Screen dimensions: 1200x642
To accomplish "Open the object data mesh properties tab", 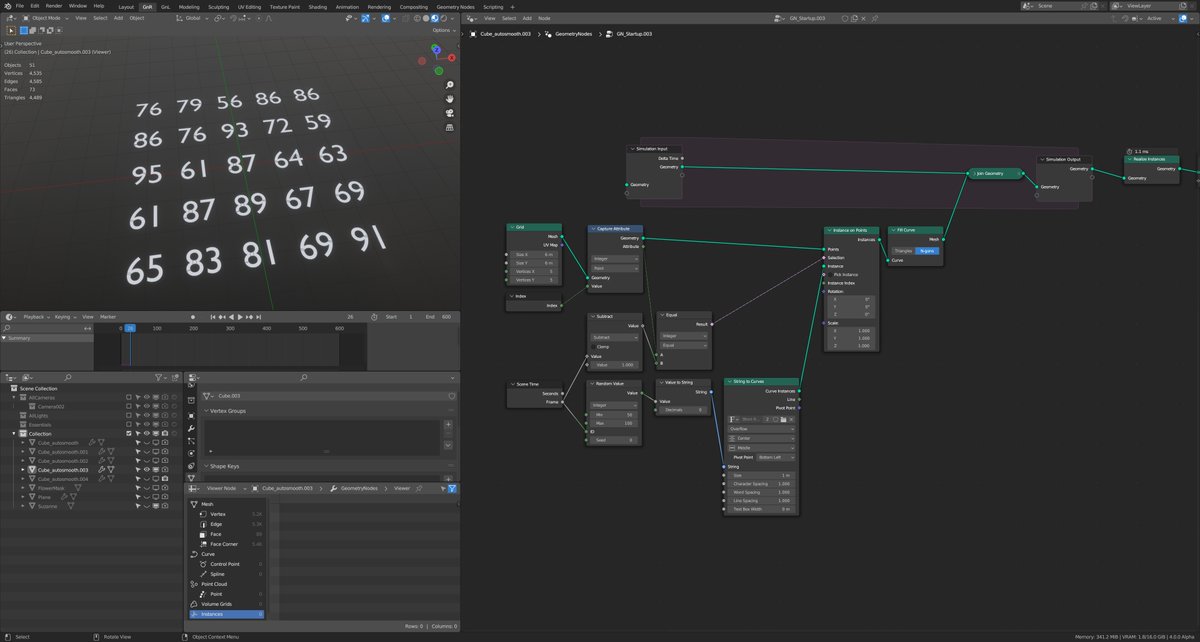I will pyautogui.click(x=191, y=478).
